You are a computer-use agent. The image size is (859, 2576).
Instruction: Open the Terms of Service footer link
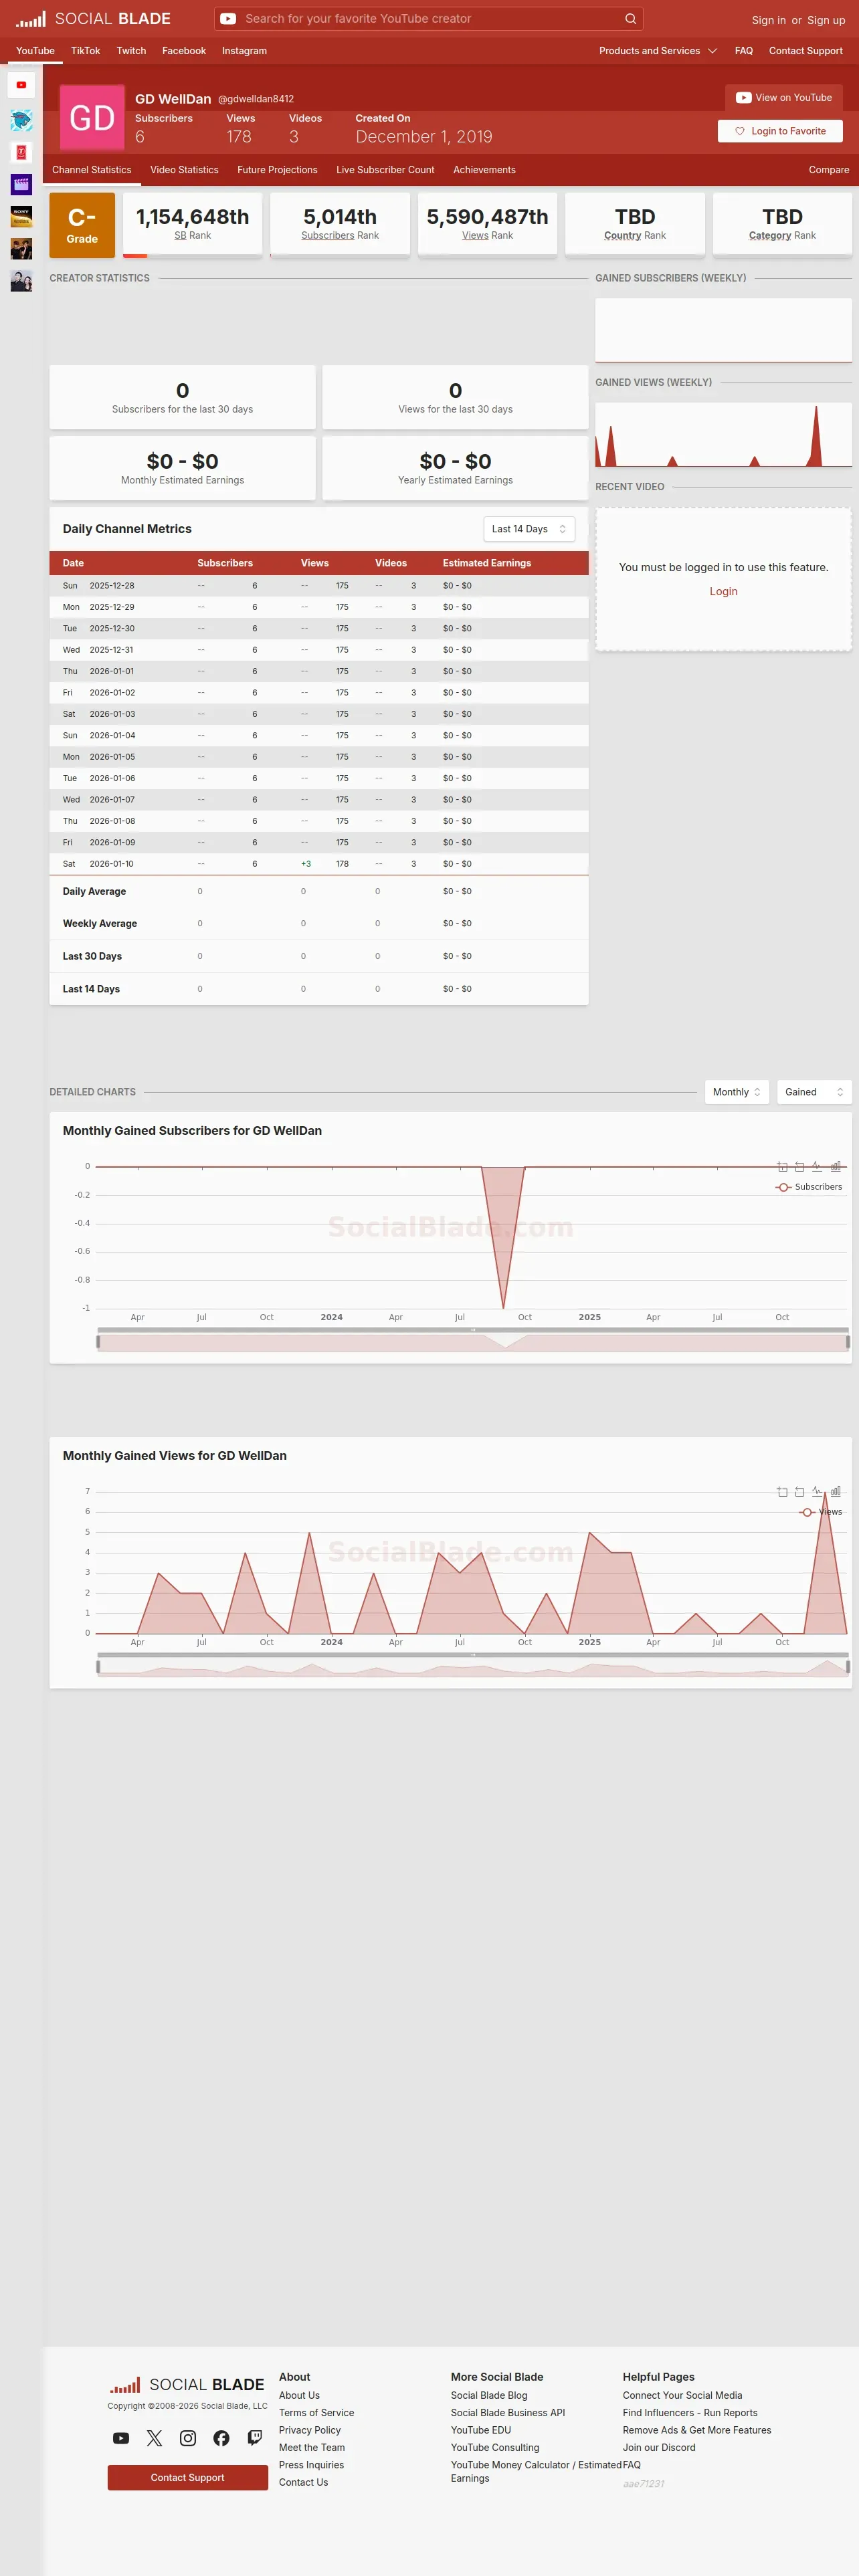316,2413
